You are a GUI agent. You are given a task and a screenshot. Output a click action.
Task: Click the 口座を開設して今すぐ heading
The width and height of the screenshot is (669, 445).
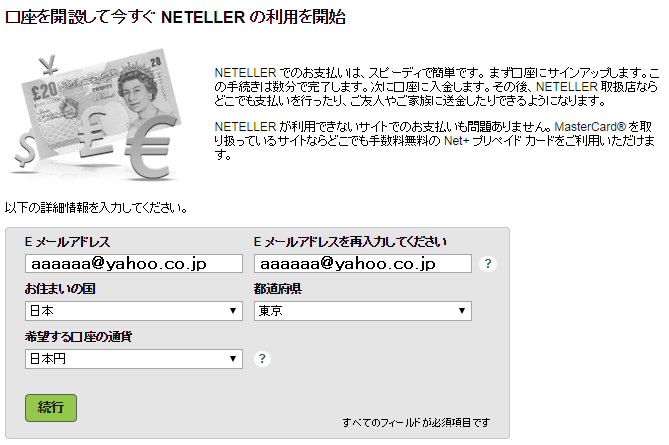(x=175, y=17)
